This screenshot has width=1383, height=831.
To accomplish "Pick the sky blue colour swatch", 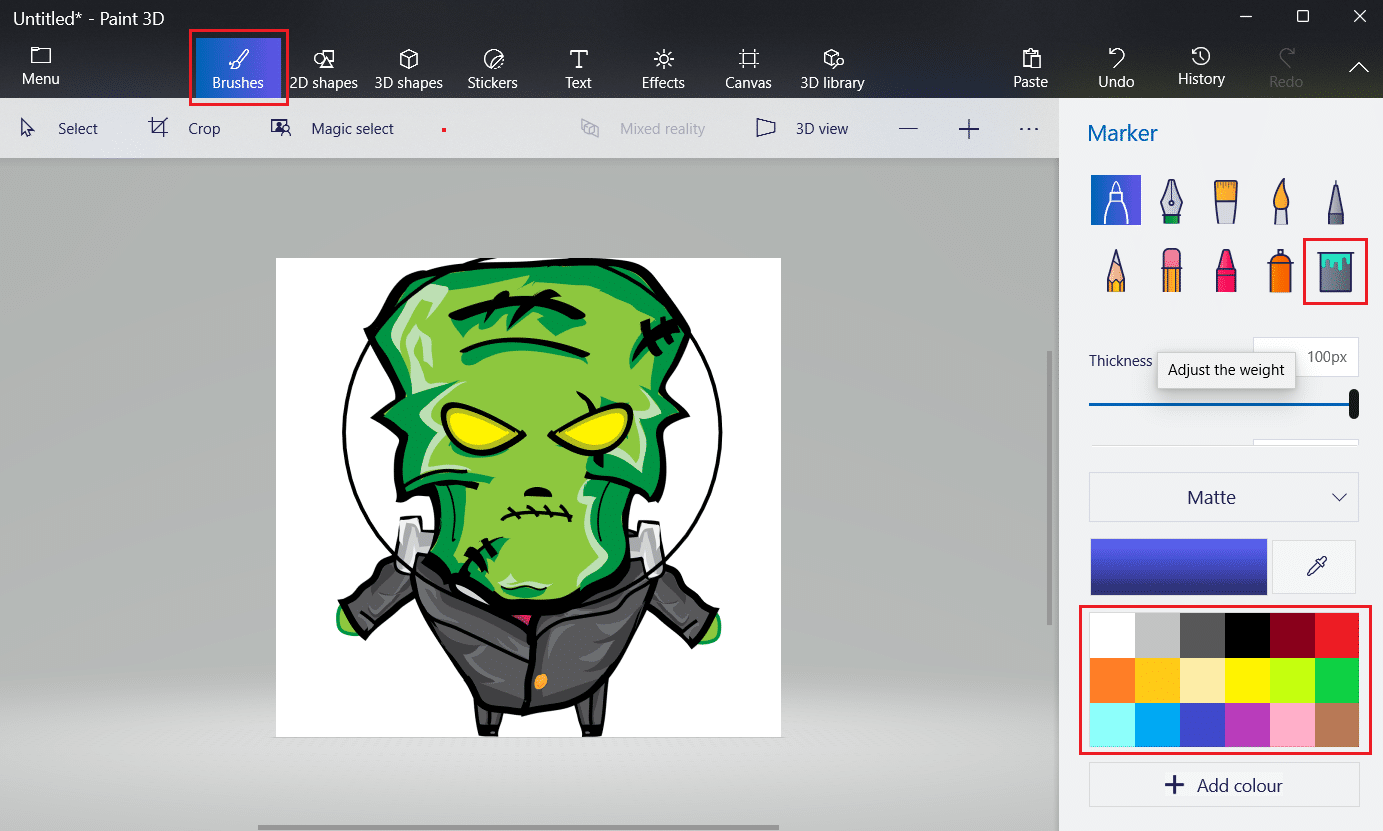I will pos(1157,725).
